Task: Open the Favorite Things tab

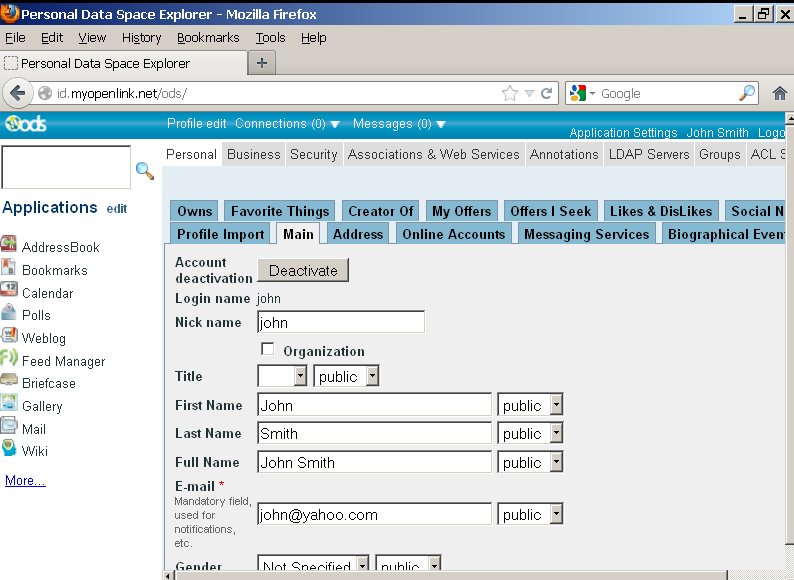Action: 279,211
